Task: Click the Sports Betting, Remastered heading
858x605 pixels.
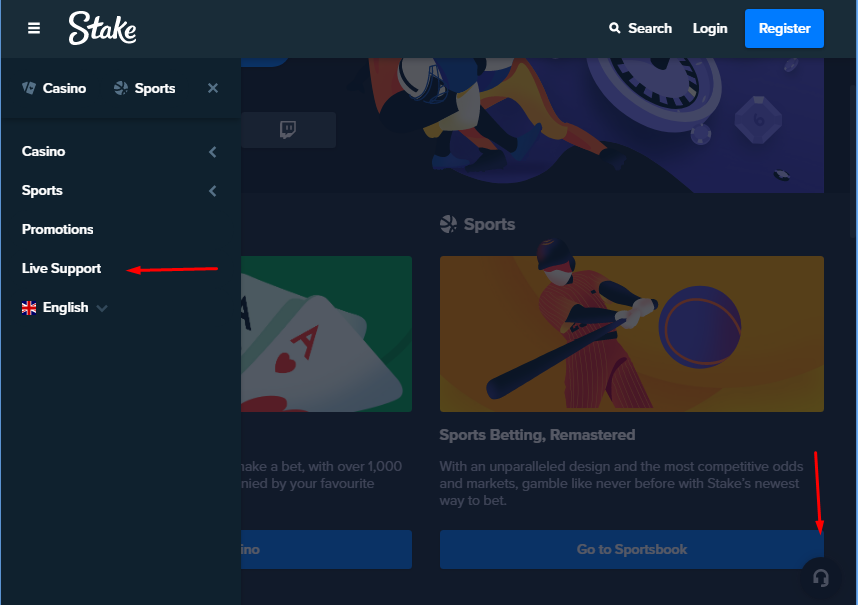Action: (537, 435)
